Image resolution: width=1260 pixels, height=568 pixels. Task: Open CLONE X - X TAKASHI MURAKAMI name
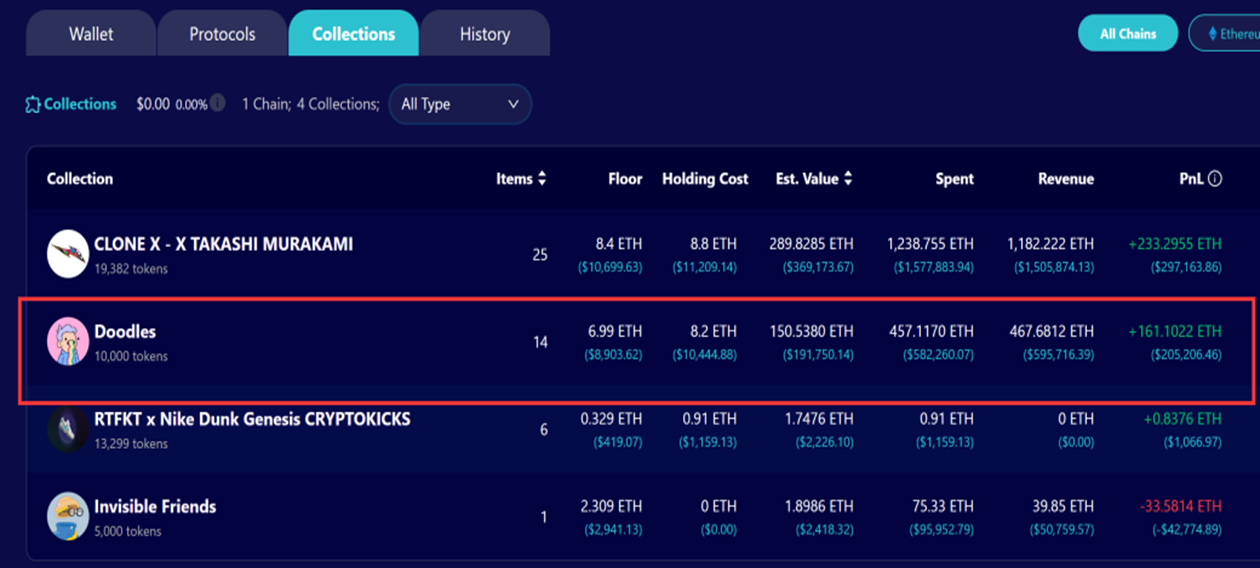(223, 244)
